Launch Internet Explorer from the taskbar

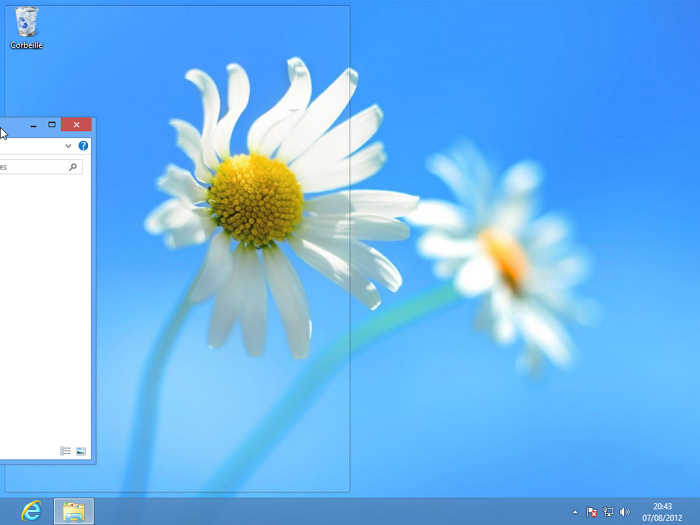click(31, 511)
